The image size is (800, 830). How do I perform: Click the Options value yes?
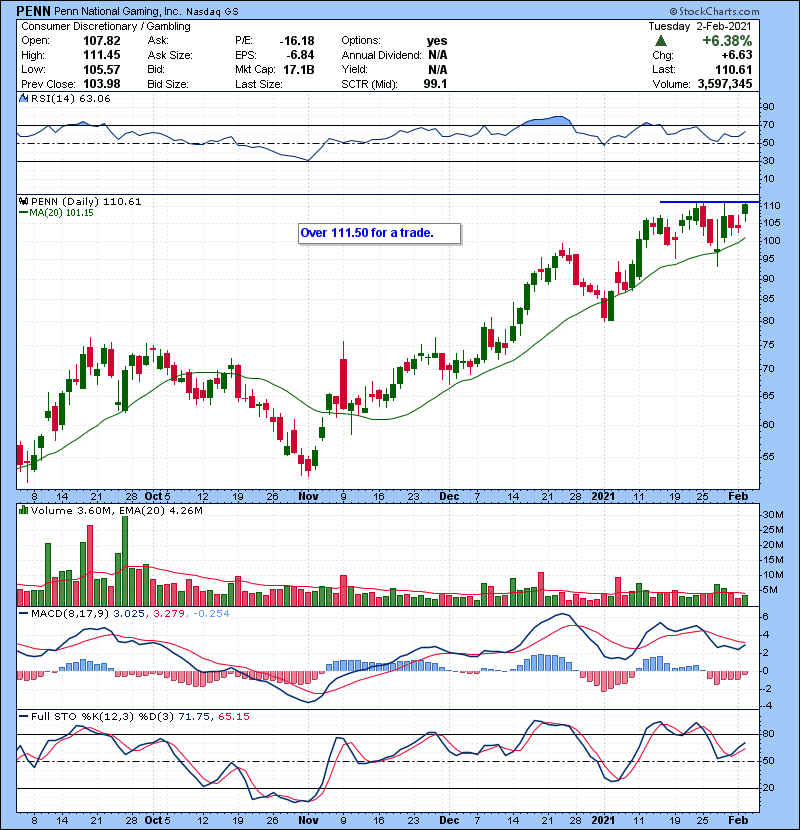click(x=437, y=41)
